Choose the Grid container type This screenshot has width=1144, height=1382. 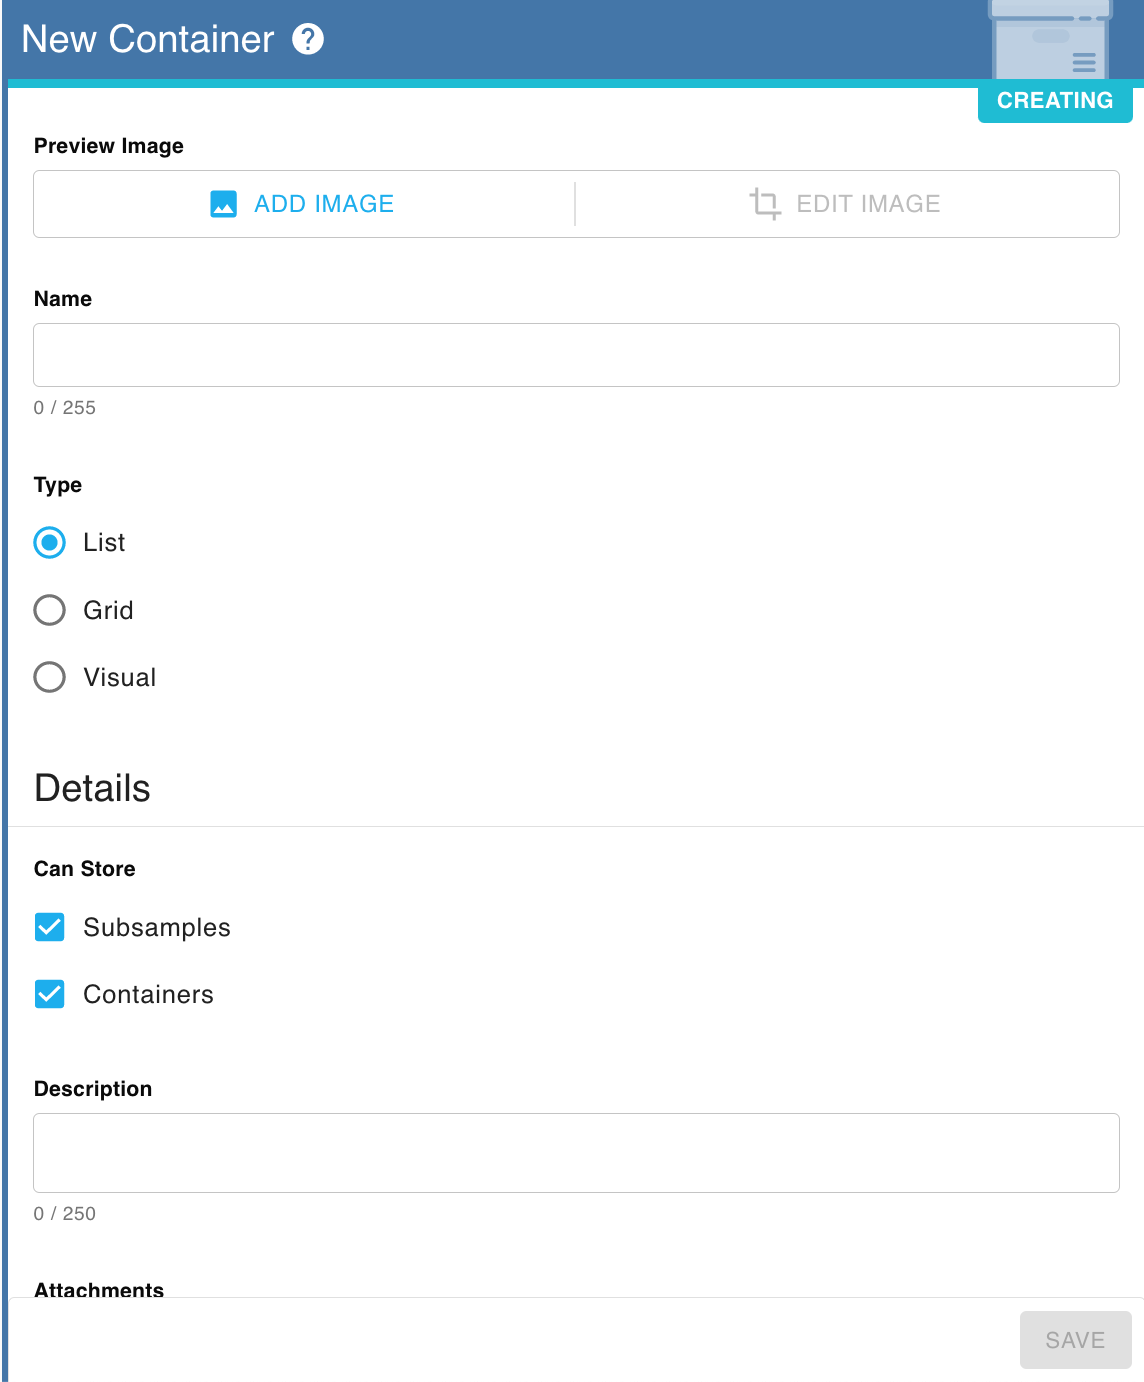(50, 610)
